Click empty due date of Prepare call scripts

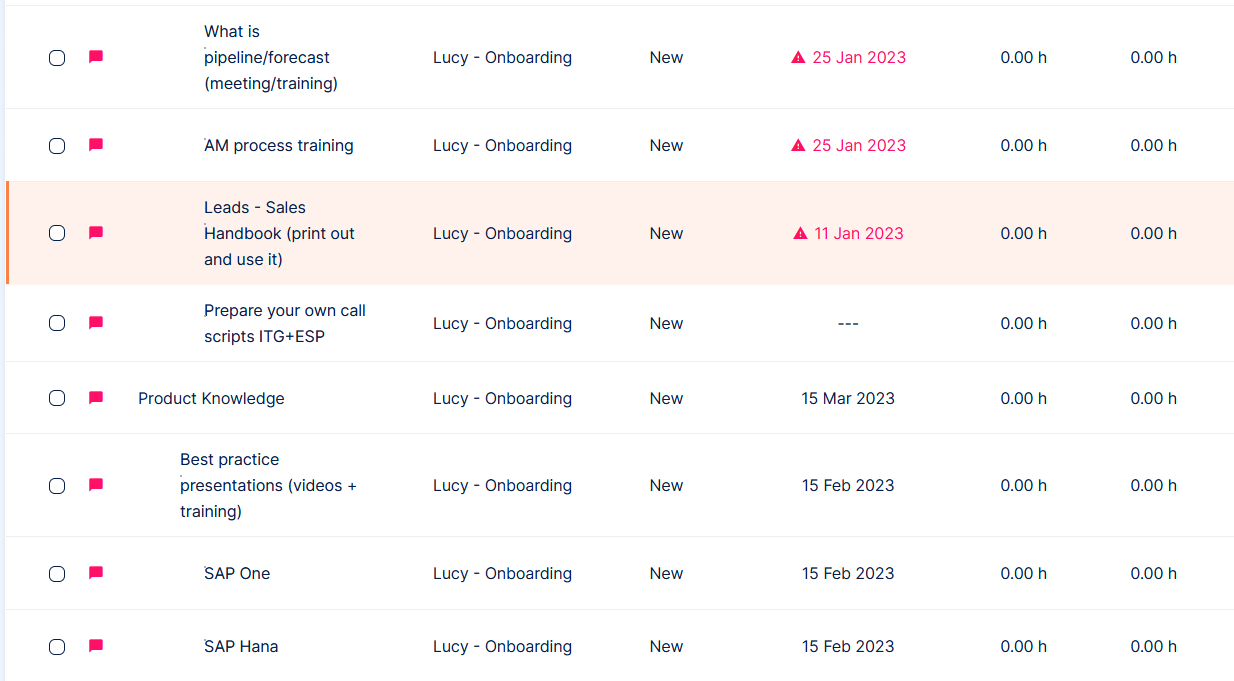(848, 323)
